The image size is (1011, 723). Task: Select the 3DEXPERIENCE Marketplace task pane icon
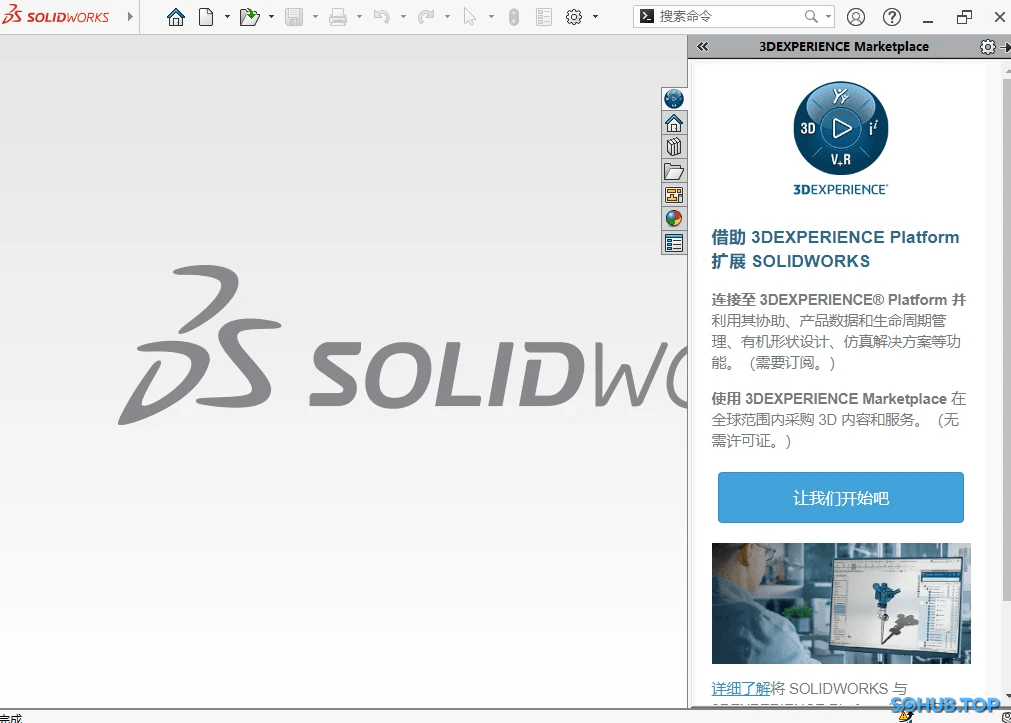coord(674,99)
